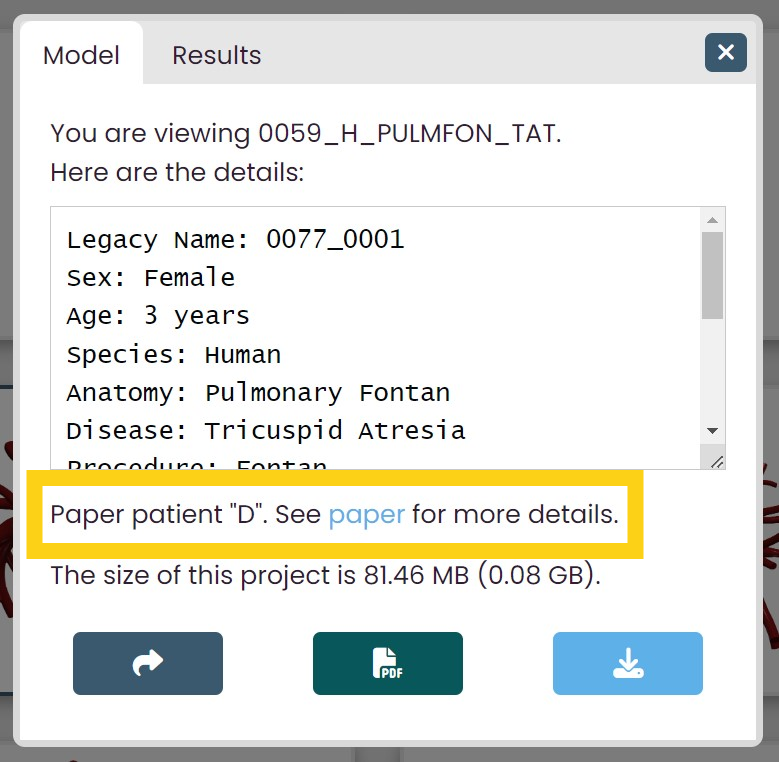Click the "Species: Human" line
Image resolution: width=779 pixels, height=762 pixels.
coord(173,354)
